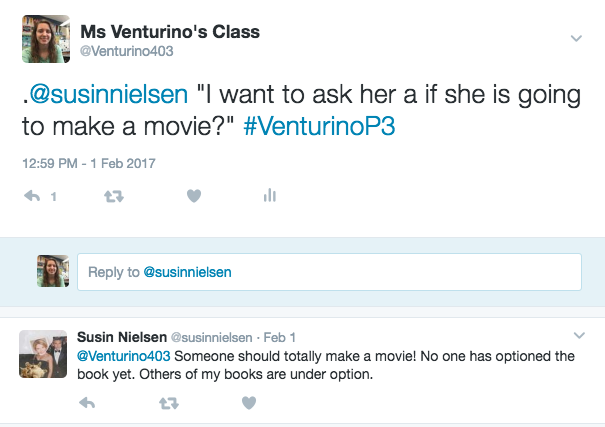
Task: Open Susin Nielsen's avatar photo
Action: (x=43, y=354)
